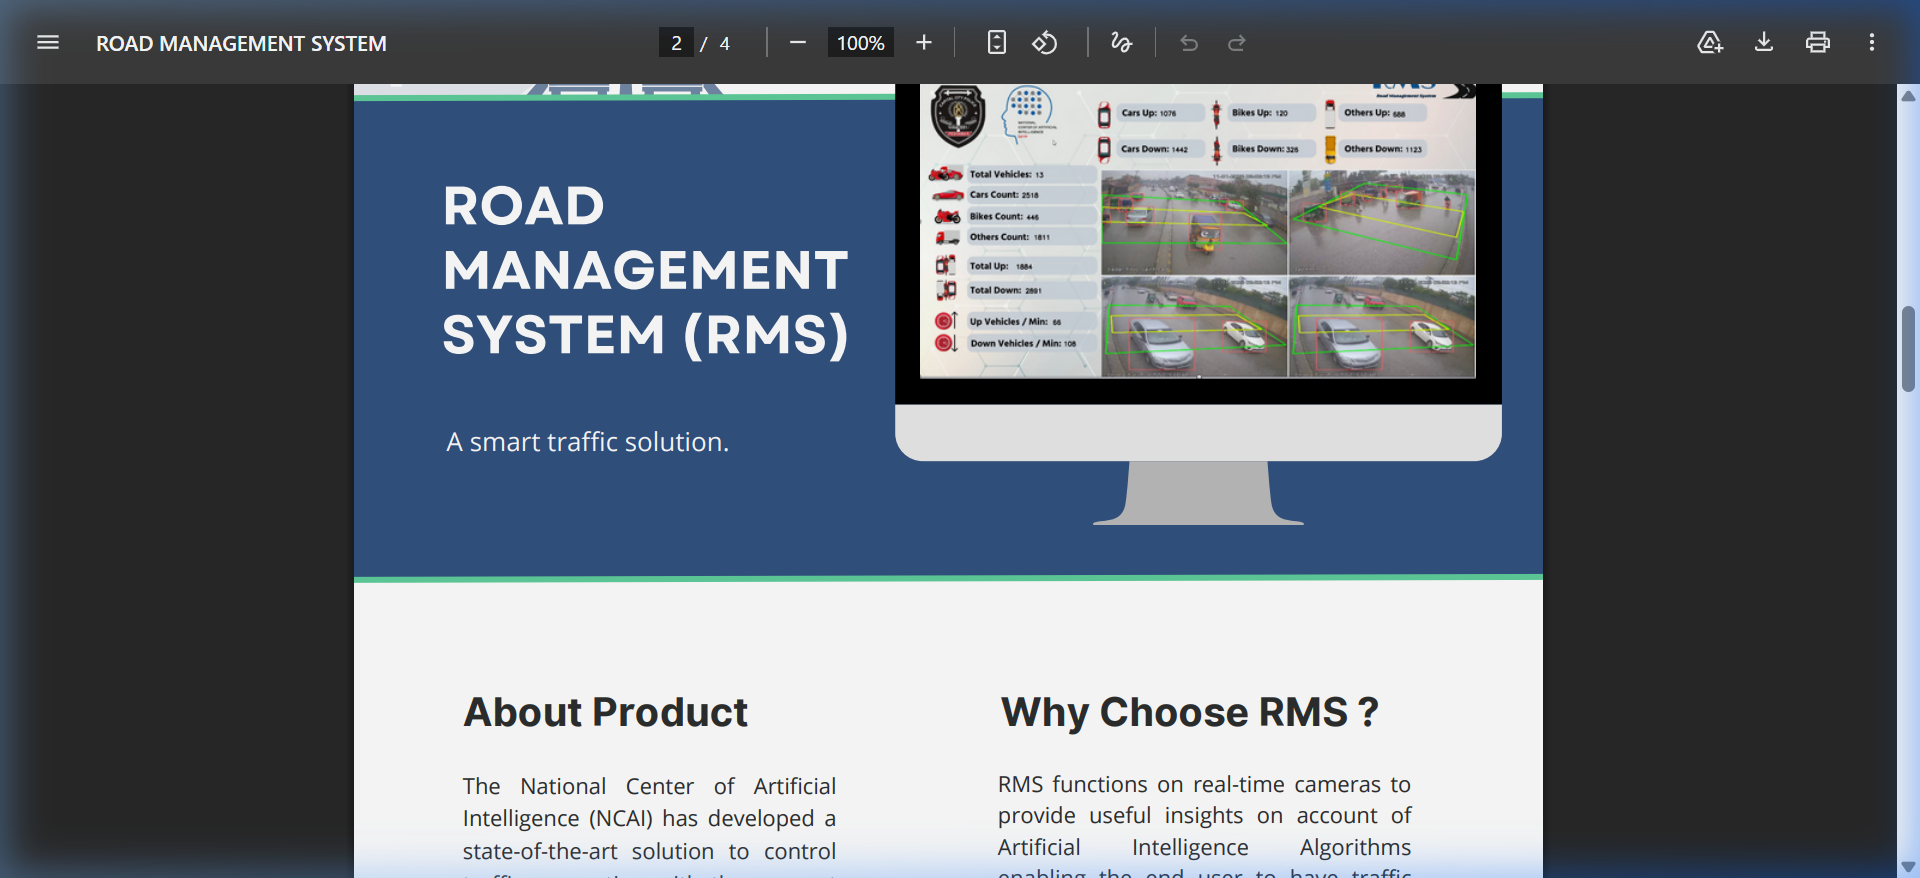This screenshot has height=878, width=1920.
Task: Click the Undo arrow in the toolbar
Action: [1188, 43]
